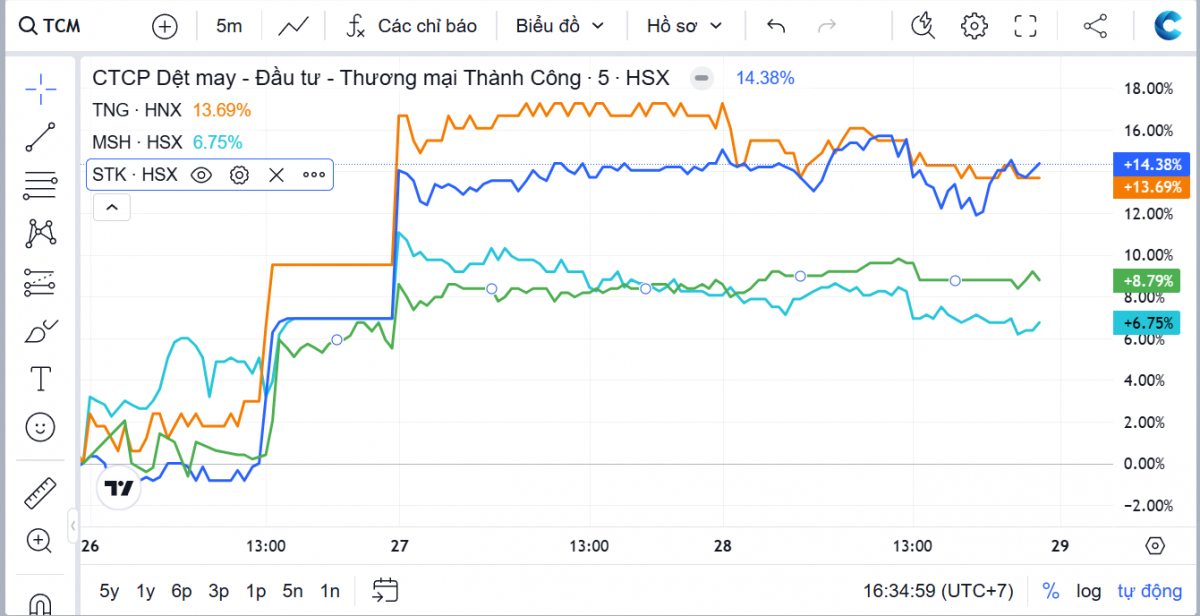Open Các chỉ báo indicators menu
This screenshot has width=1200, height=616.
pyautogui.click(x=412, y=26)
